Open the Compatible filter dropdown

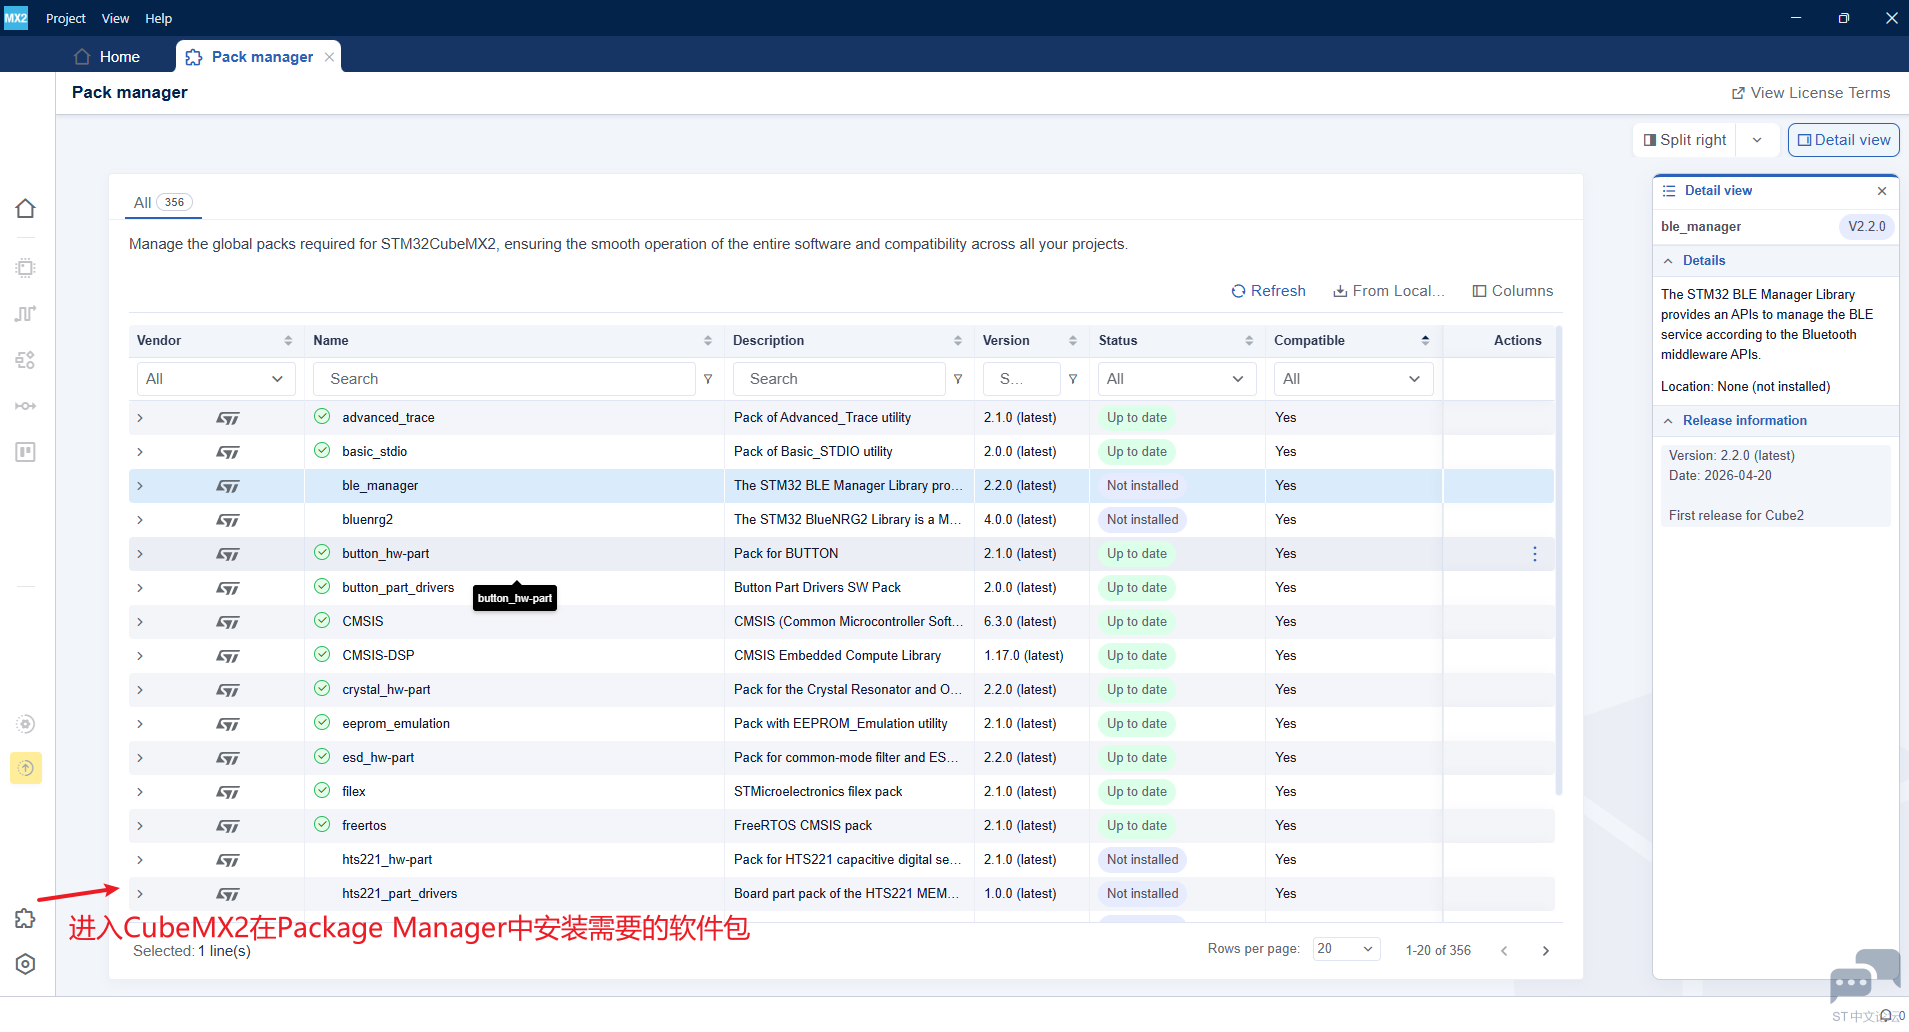[x=1353, y=379]
